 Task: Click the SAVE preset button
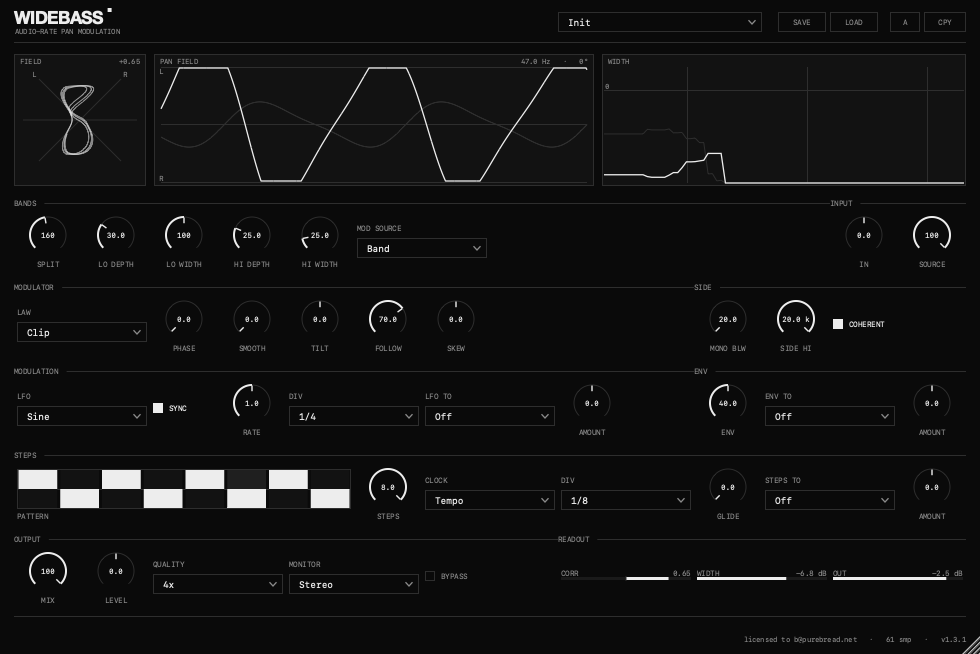point(802,22)
